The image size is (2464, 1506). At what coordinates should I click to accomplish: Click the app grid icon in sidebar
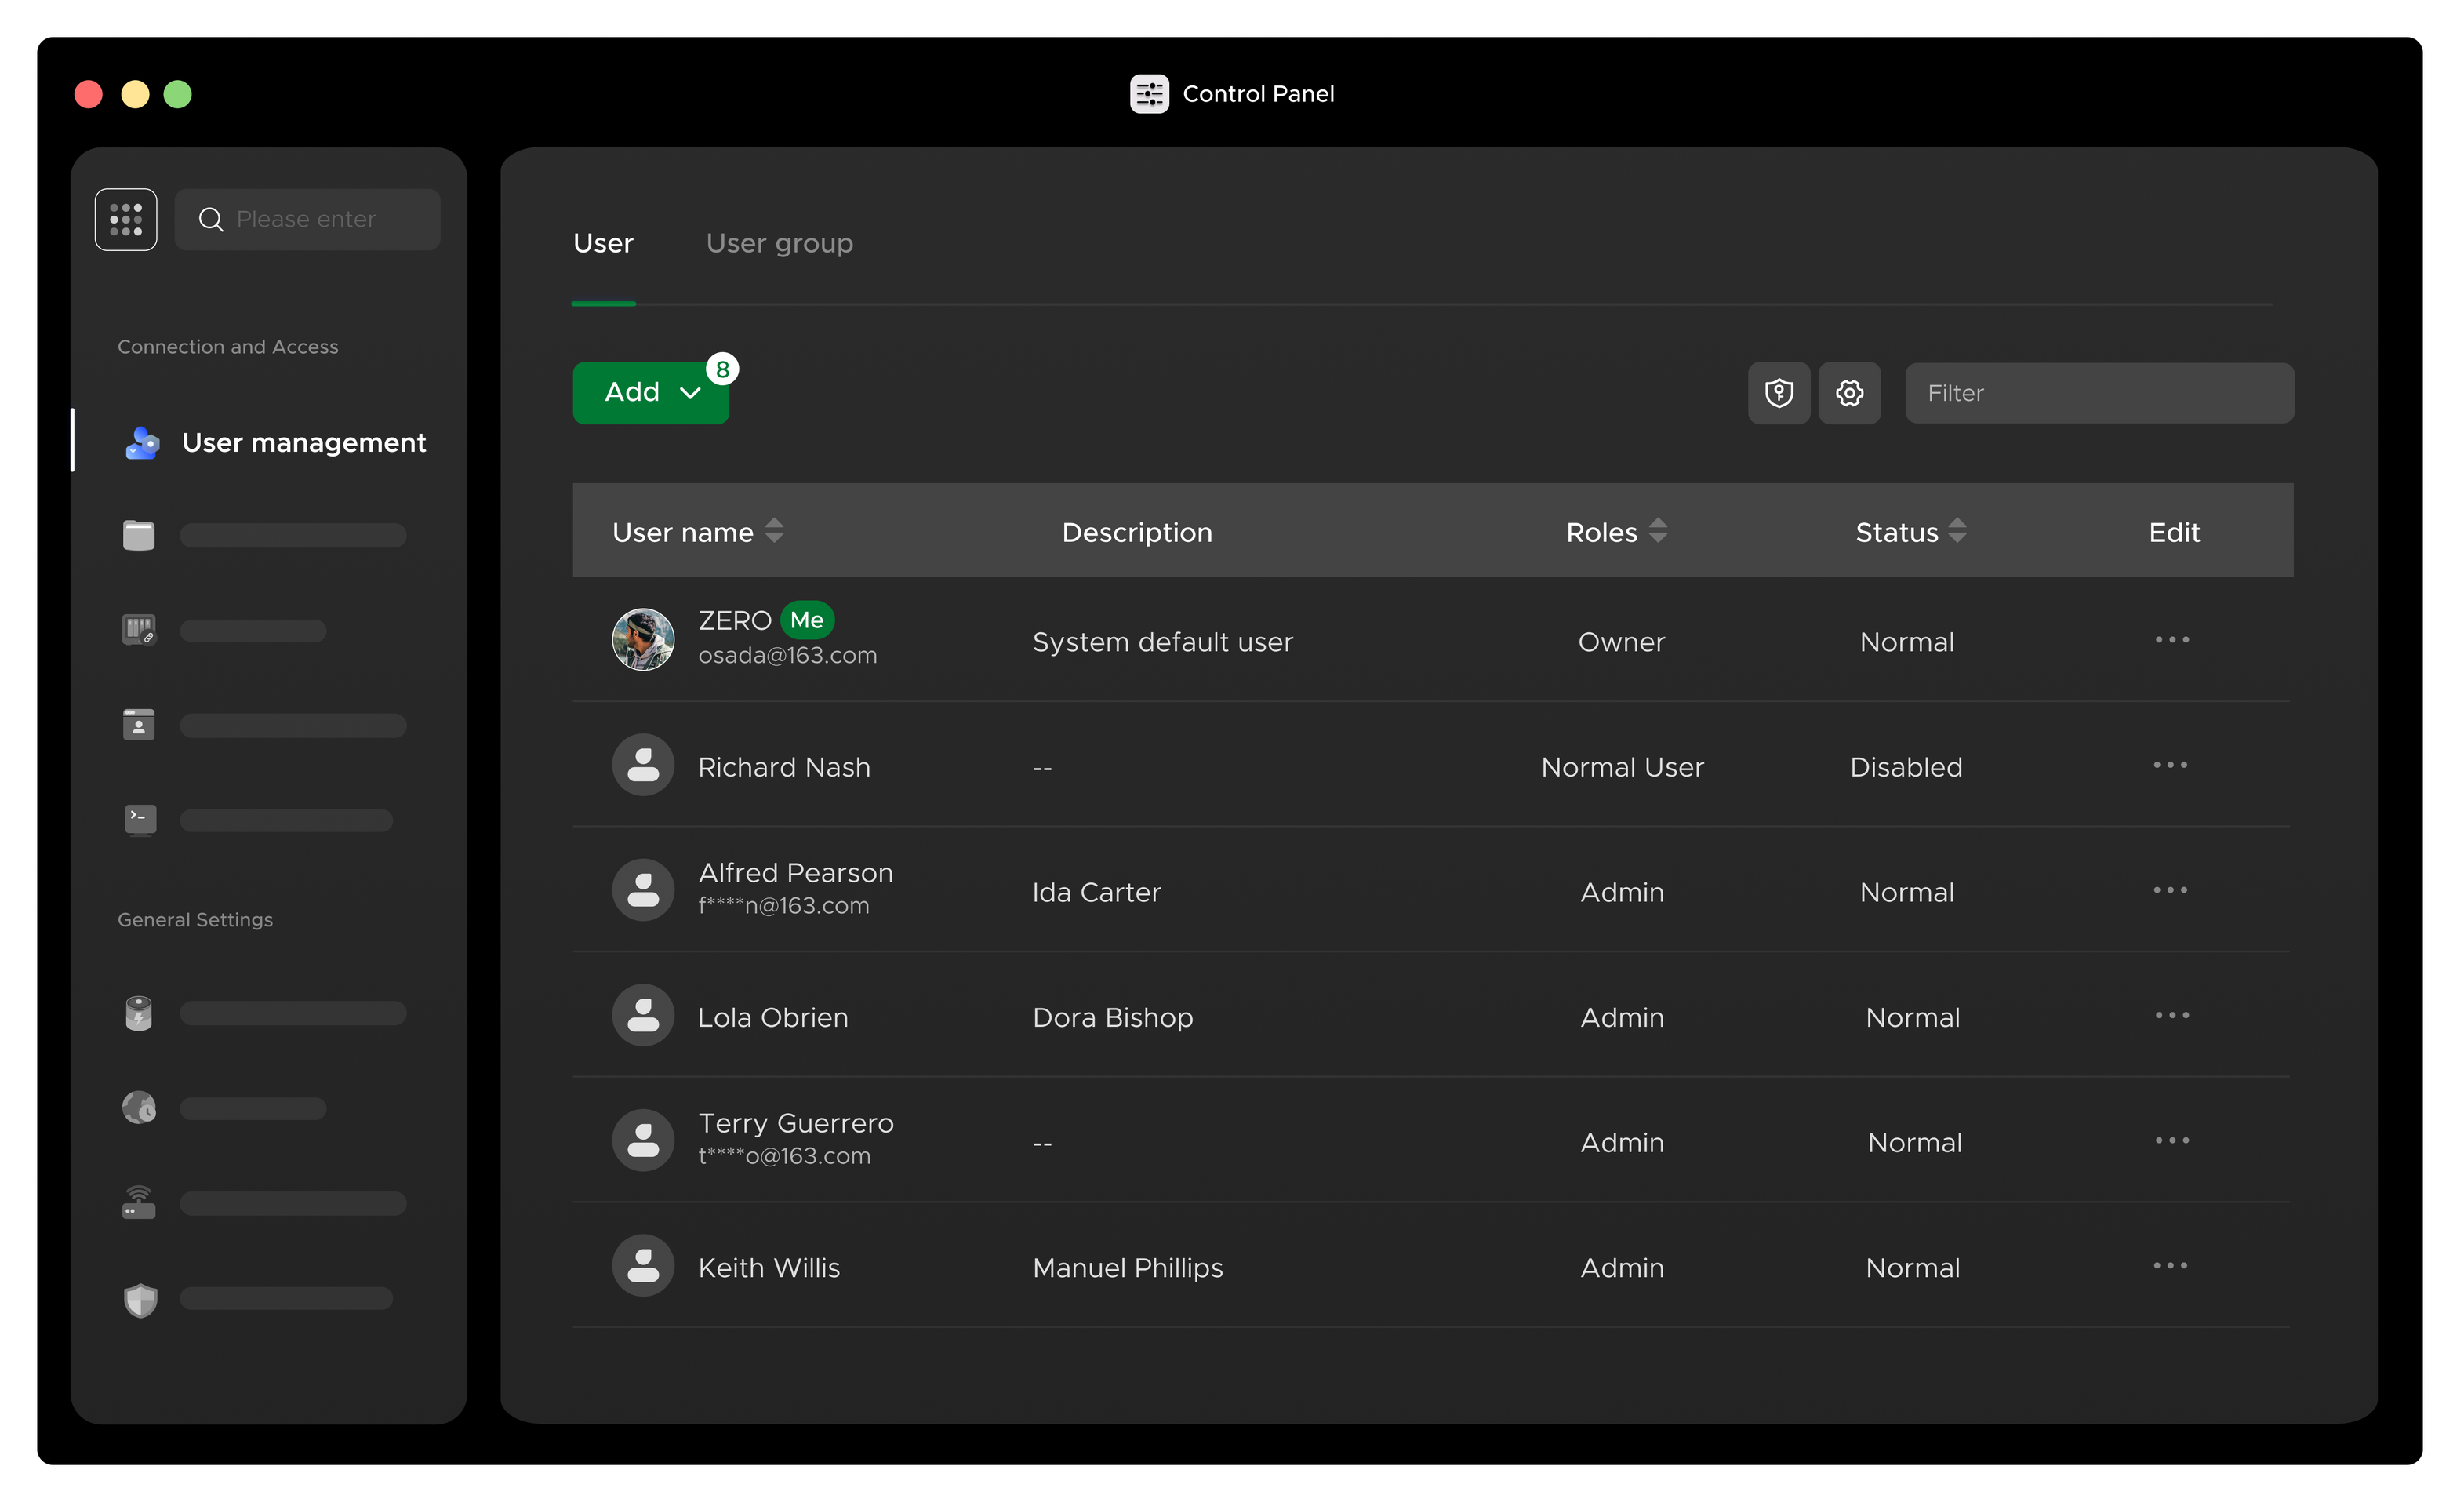(126, 219)
